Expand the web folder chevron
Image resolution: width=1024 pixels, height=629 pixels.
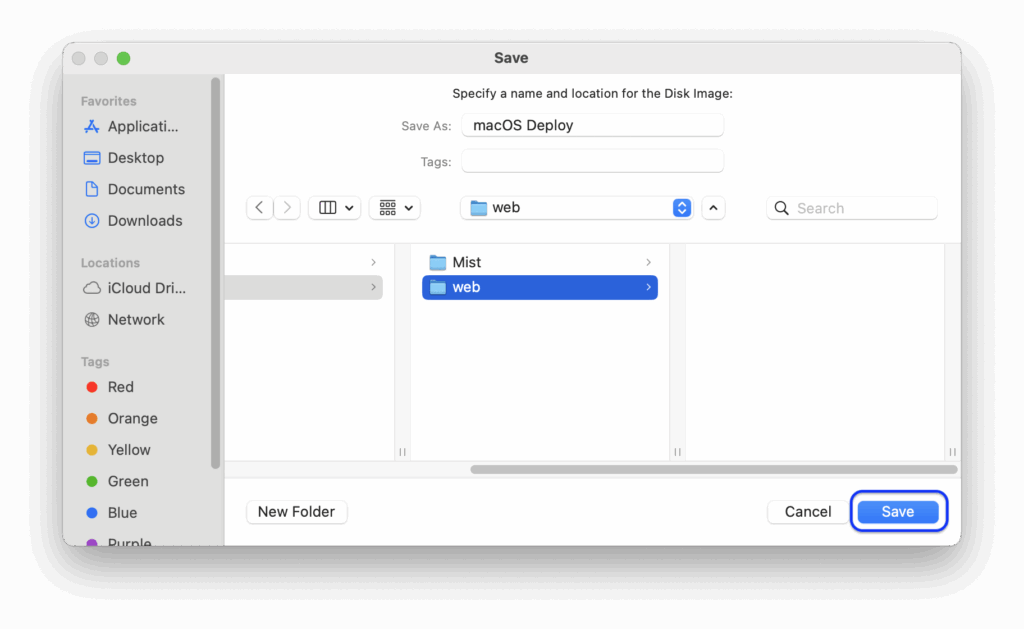pos(648,287)
